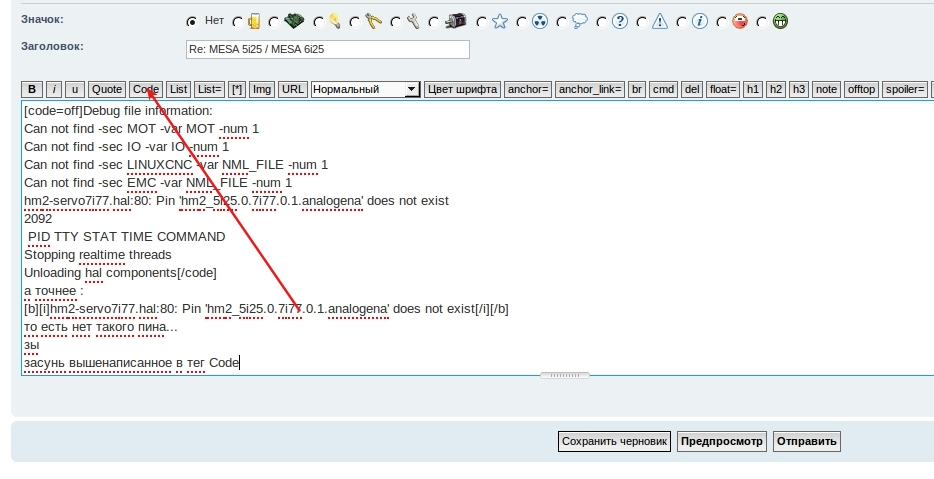Insert an h1 heading tag

coord(752,89)
